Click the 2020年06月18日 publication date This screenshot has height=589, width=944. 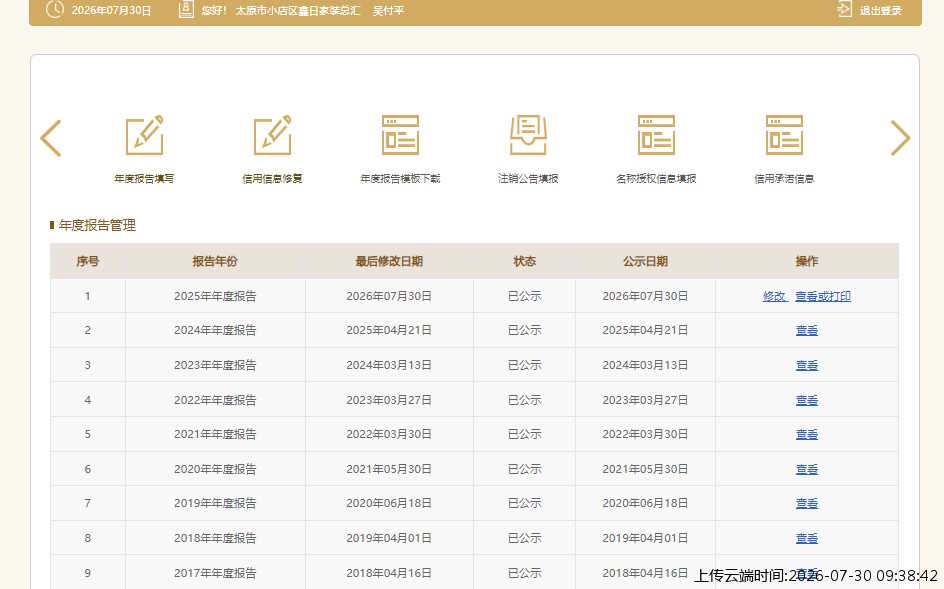tap(645, 503)
